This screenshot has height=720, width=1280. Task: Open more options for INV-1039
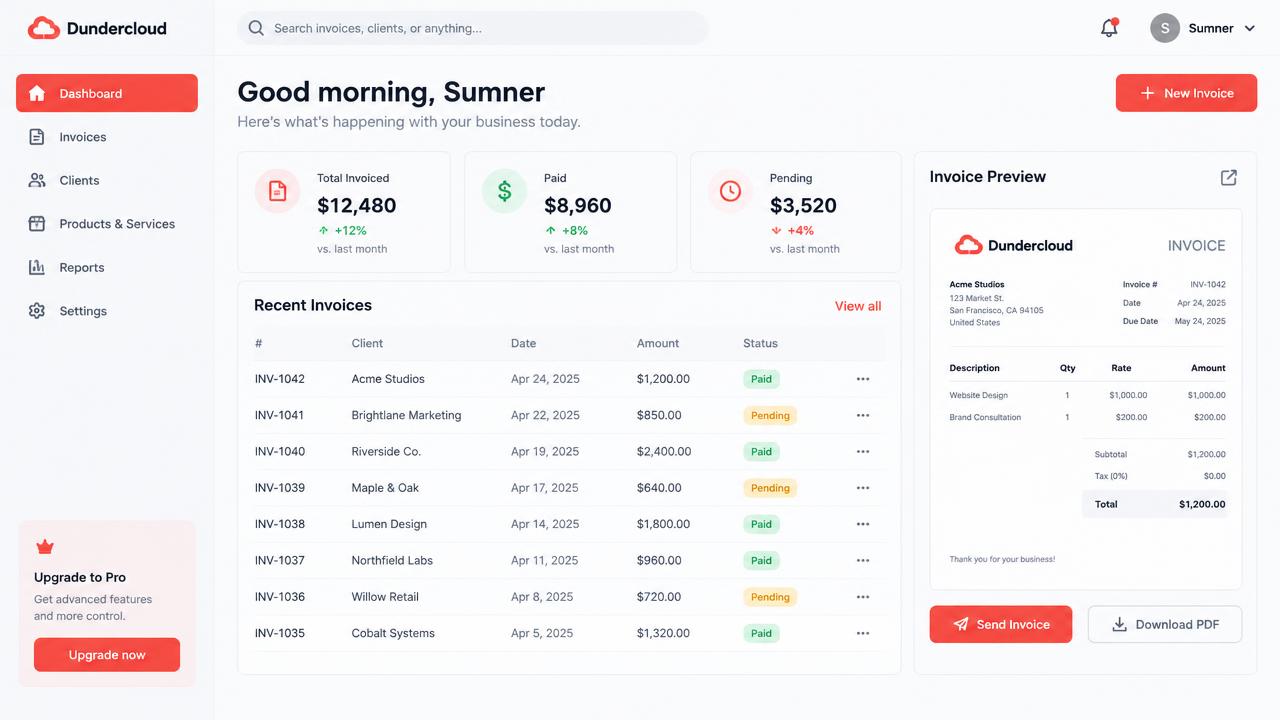coord(863,488)
